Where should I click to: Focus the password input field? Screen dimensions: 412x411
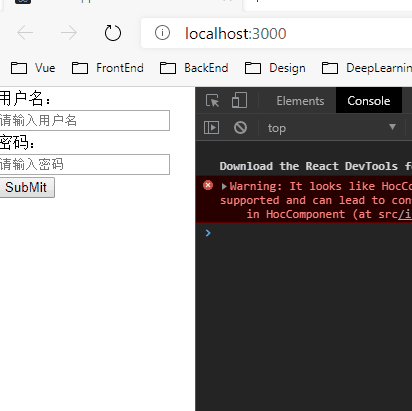point(84,164)
